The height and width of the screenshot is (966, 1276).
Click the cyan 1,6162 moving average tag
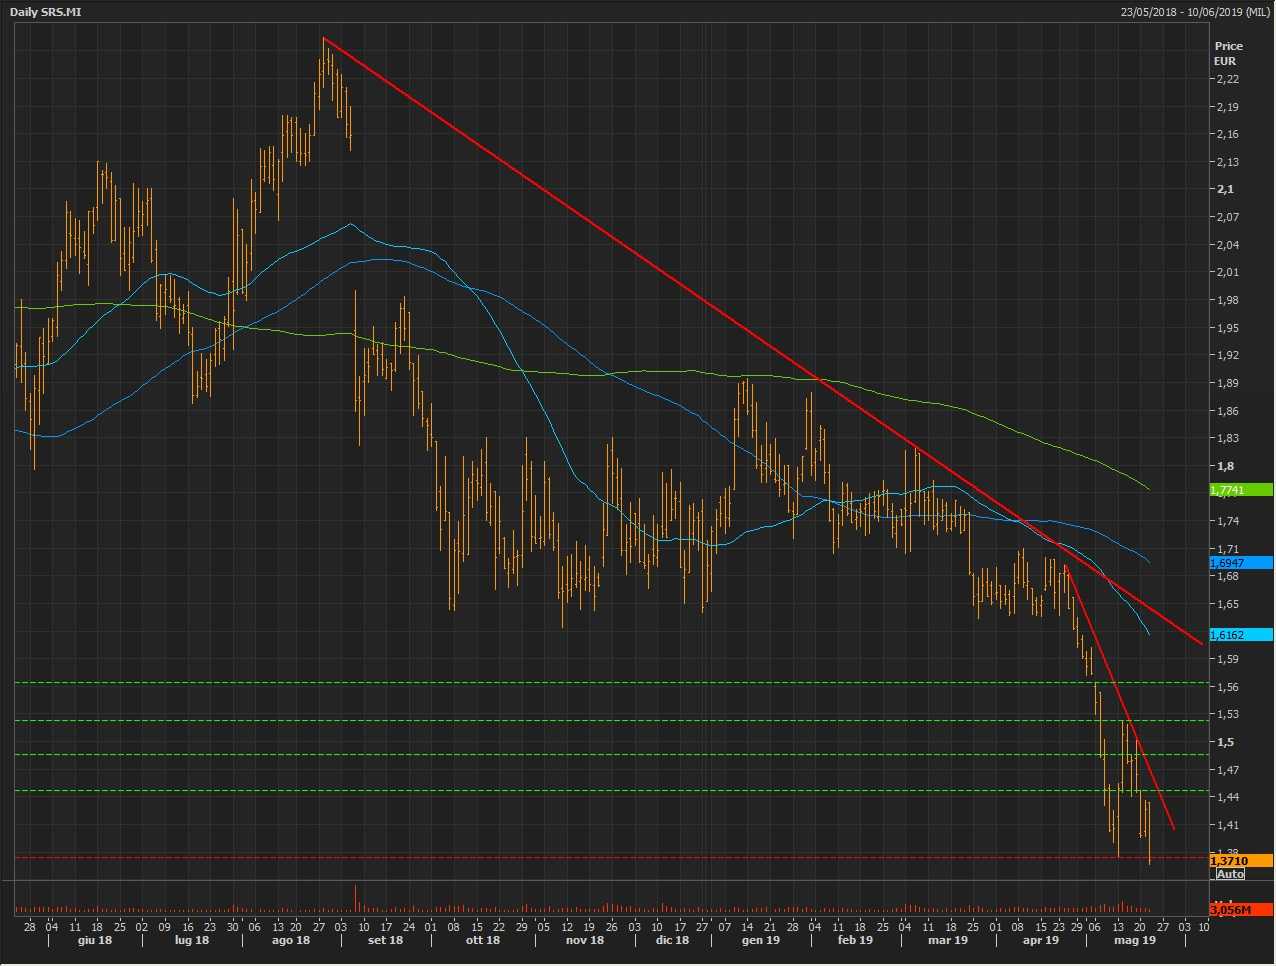pyautogui.click(x=1240, y=635)
